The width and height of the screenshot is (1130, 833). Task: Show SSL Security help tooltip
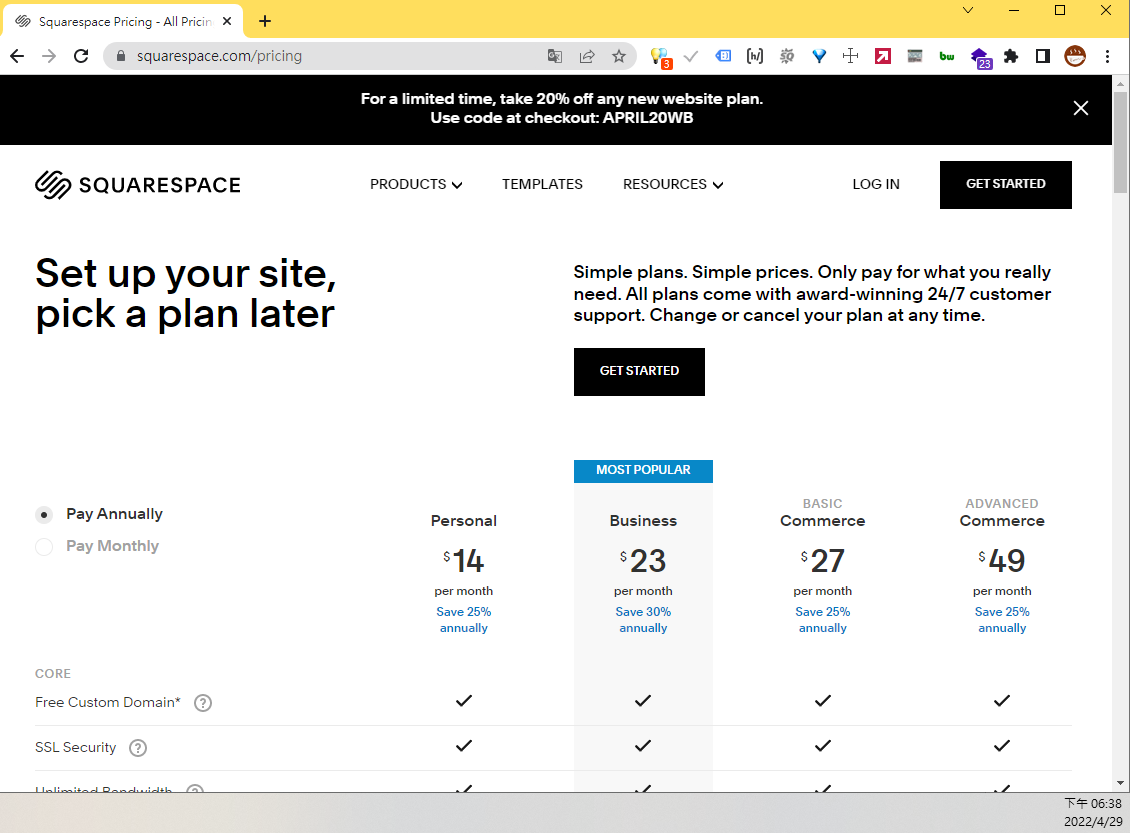[138, 748]
